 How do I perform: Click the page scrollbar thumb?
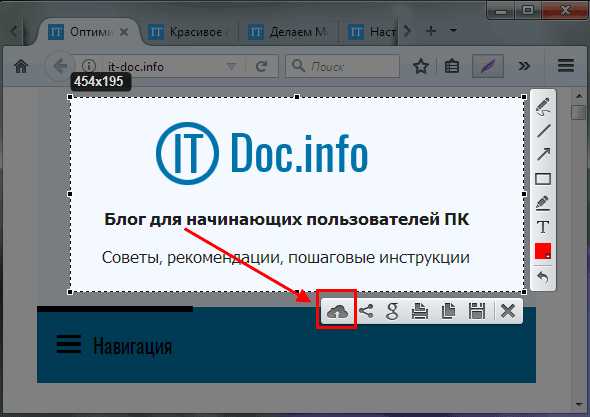(x=578, y=112)
